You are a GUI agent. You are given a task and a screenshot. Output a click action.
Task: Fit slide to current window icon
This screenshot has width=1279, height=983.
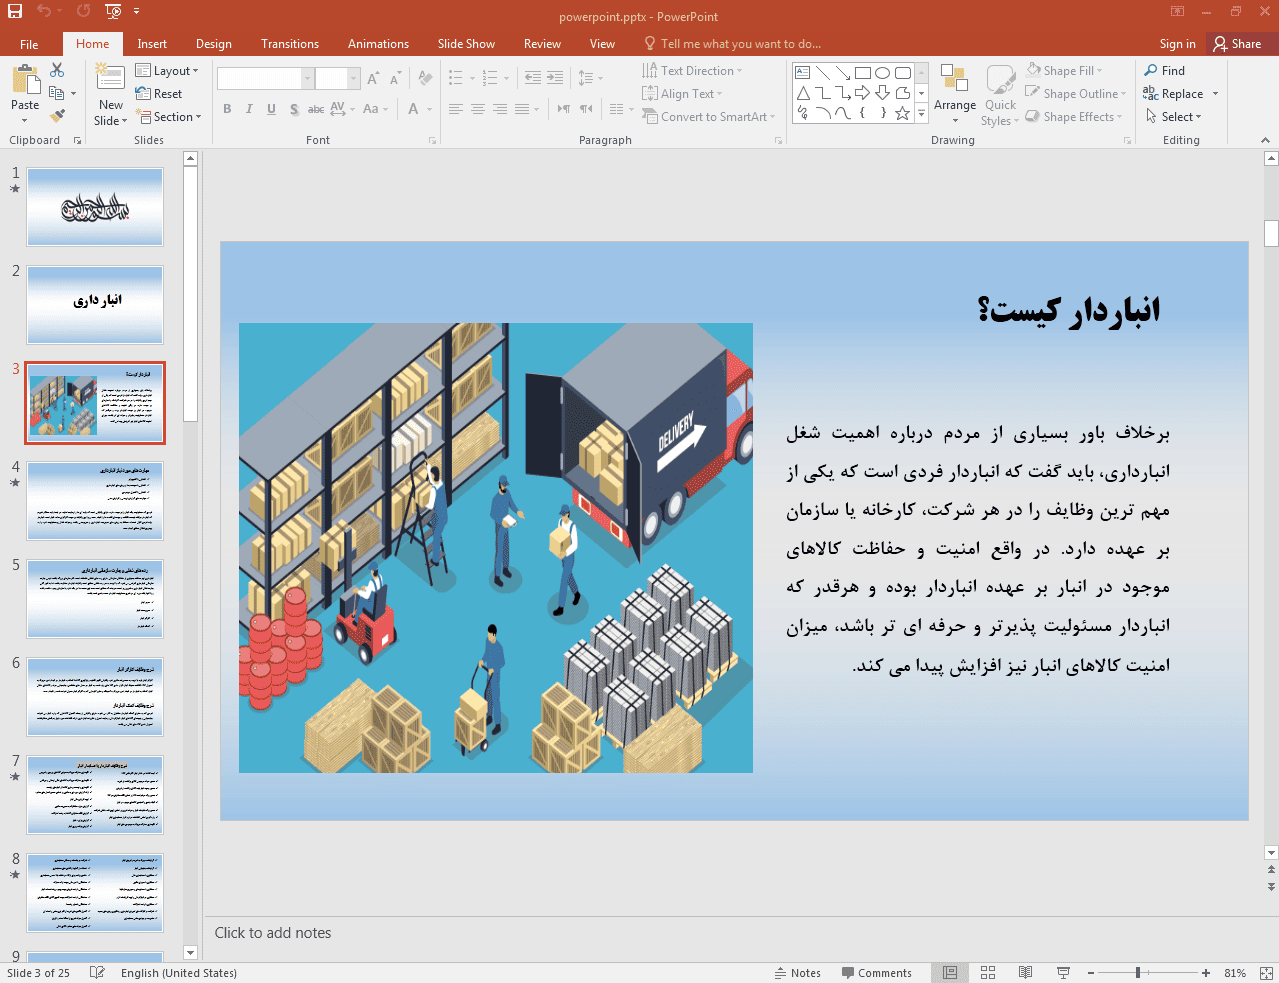(x=1265, y=973)
